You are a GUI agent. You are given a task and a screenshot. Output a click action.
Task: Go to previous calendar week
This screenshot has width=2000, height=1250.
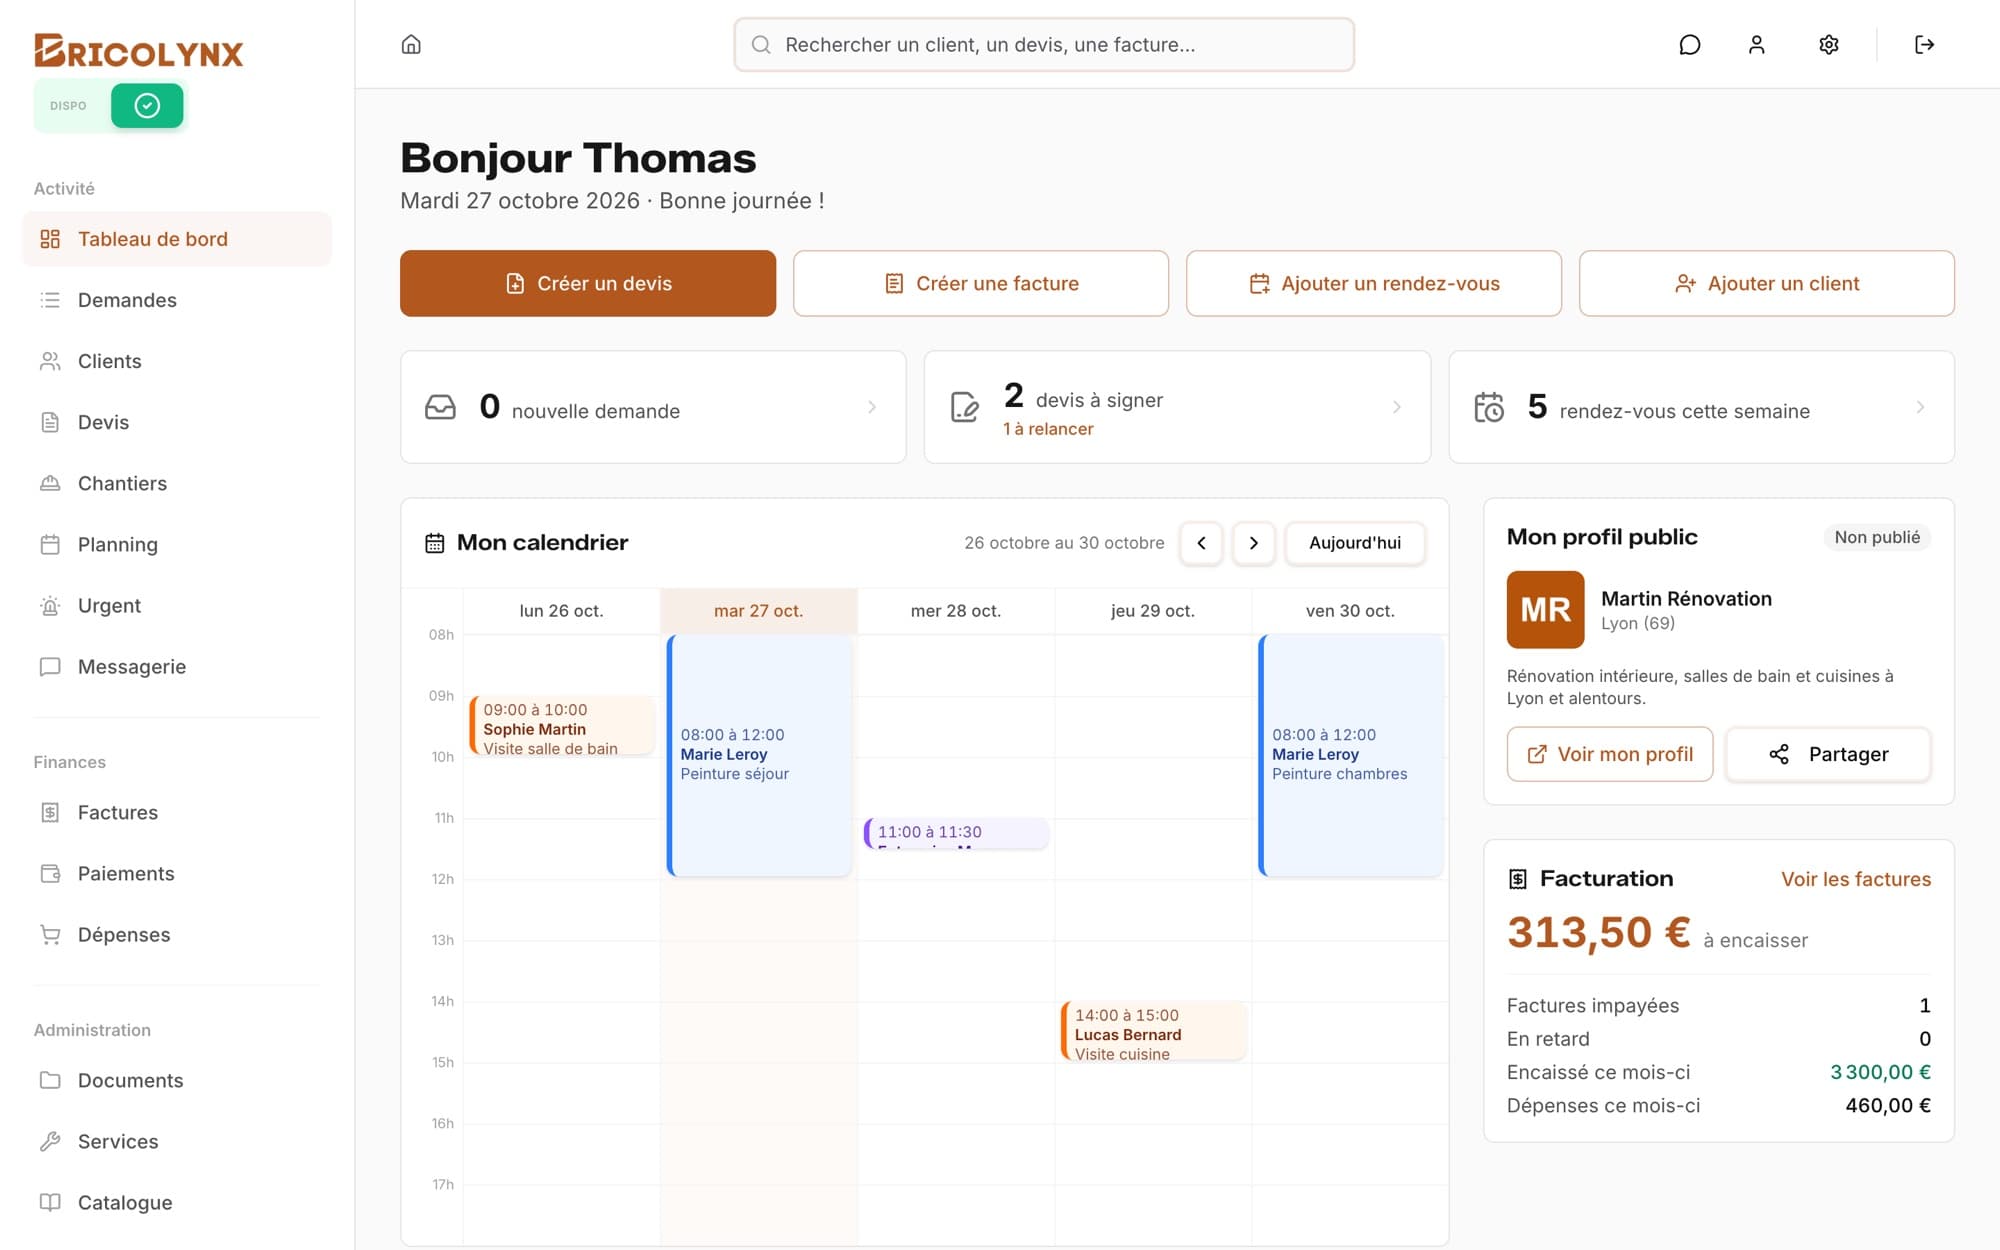click(1201, 543)
